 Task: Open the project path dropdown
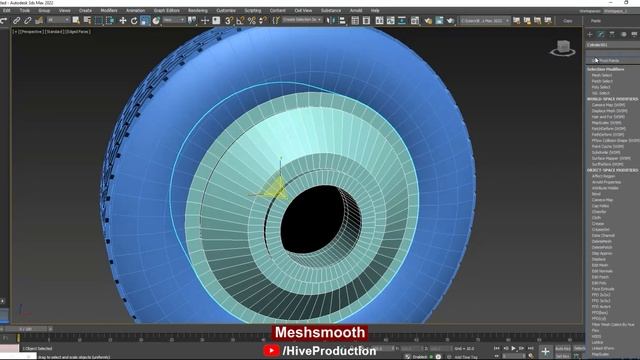click(485, 20)
